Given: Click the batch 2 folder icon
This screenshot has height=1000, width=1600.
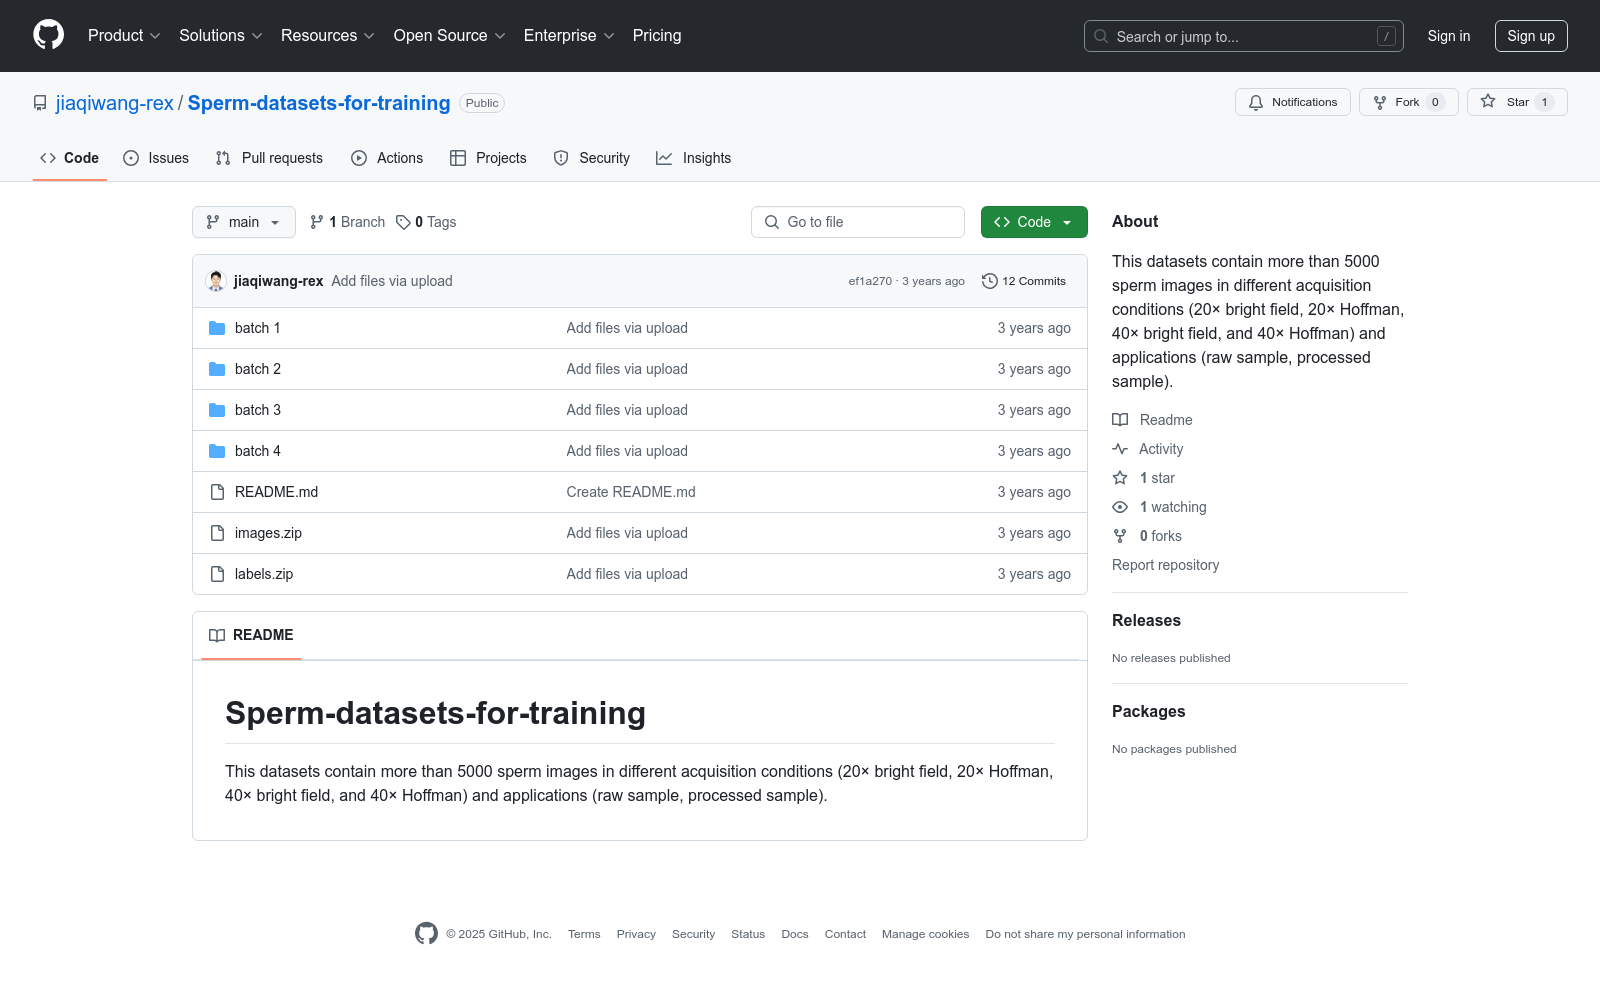Looking at the screenshot, I should coord(217,369).
